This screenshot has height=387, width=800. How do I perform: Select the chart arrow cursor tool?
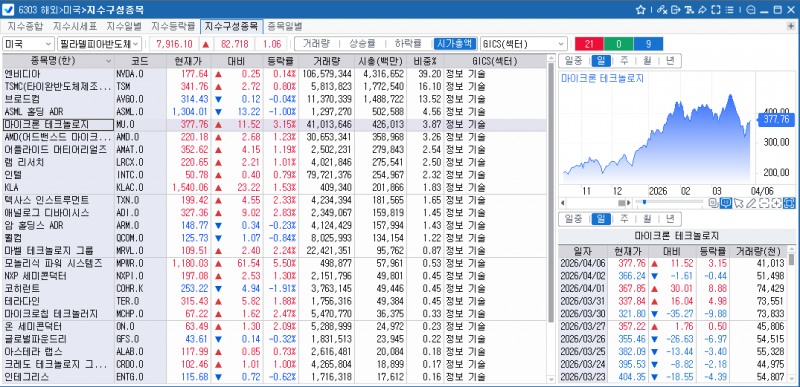(x=738, y=203)
